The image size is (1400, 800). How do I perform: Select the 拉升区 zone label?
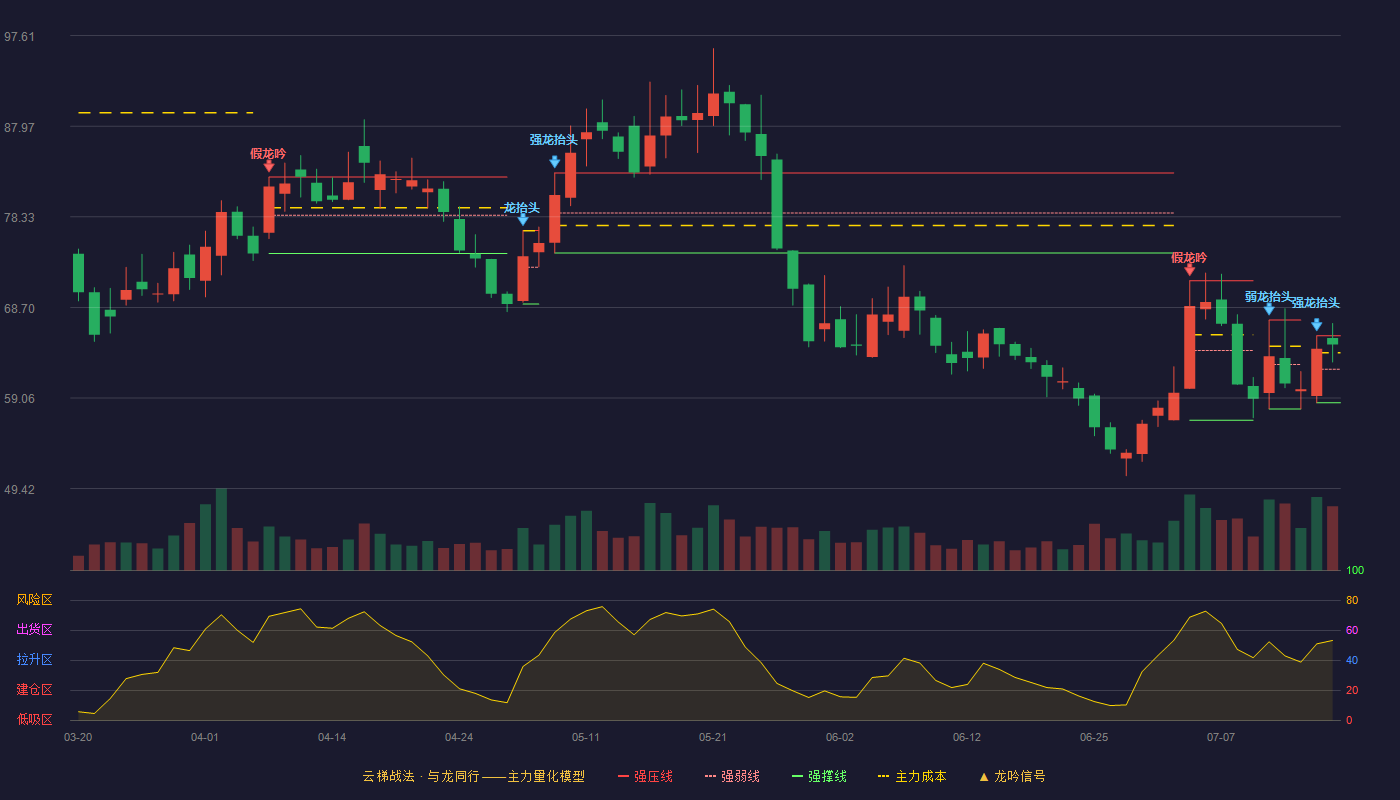click(34, 660)
